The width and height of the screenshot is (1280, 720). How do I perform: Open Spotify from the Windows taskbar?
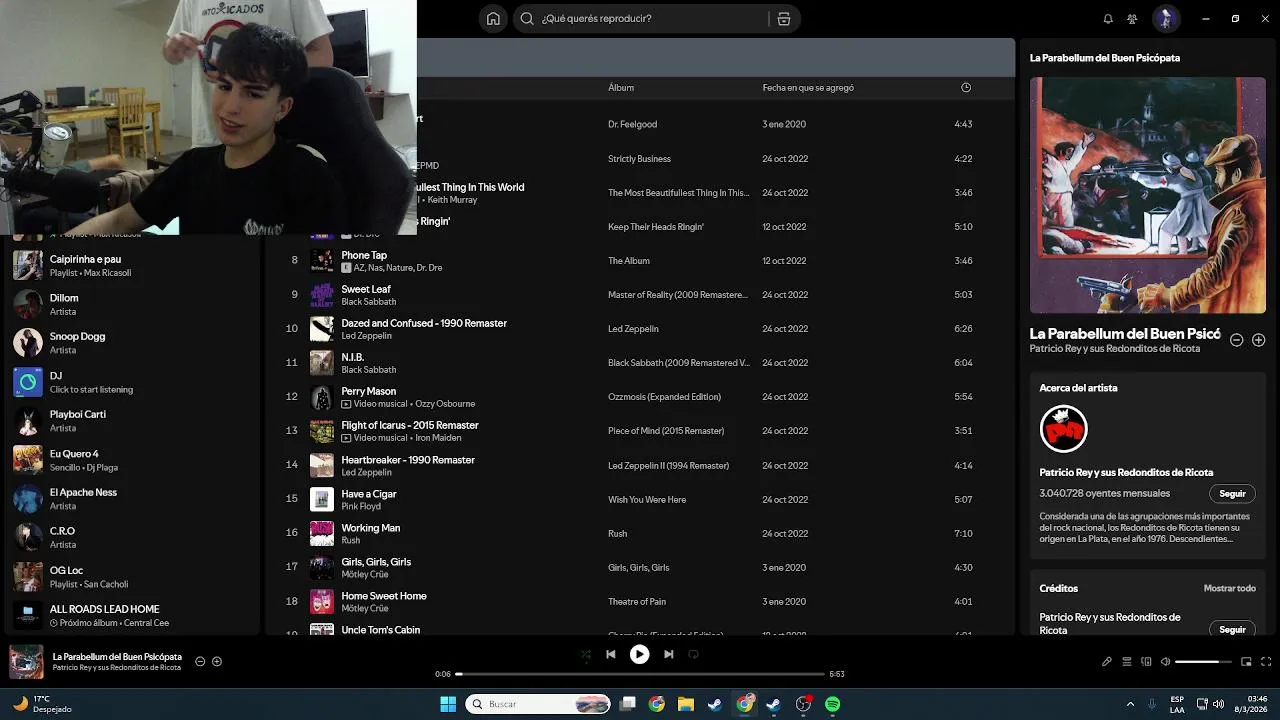[x=832, y=704]
